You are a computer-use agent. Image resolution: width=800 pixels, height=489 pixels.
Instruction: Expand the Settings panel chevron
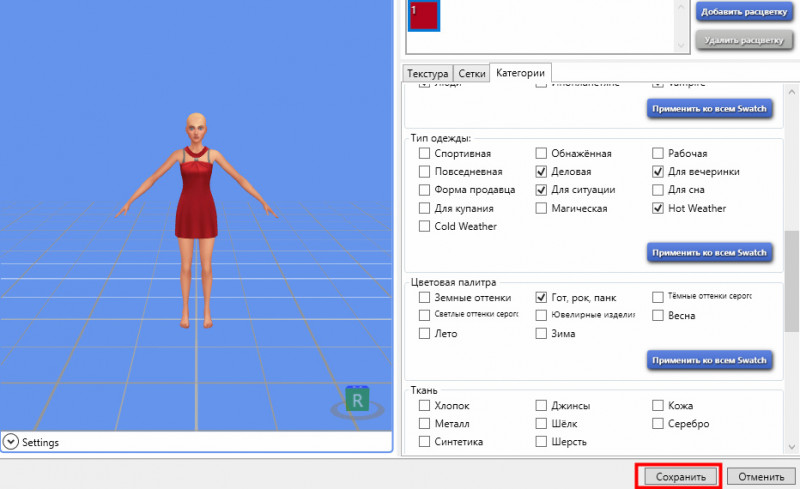[11, 442]
